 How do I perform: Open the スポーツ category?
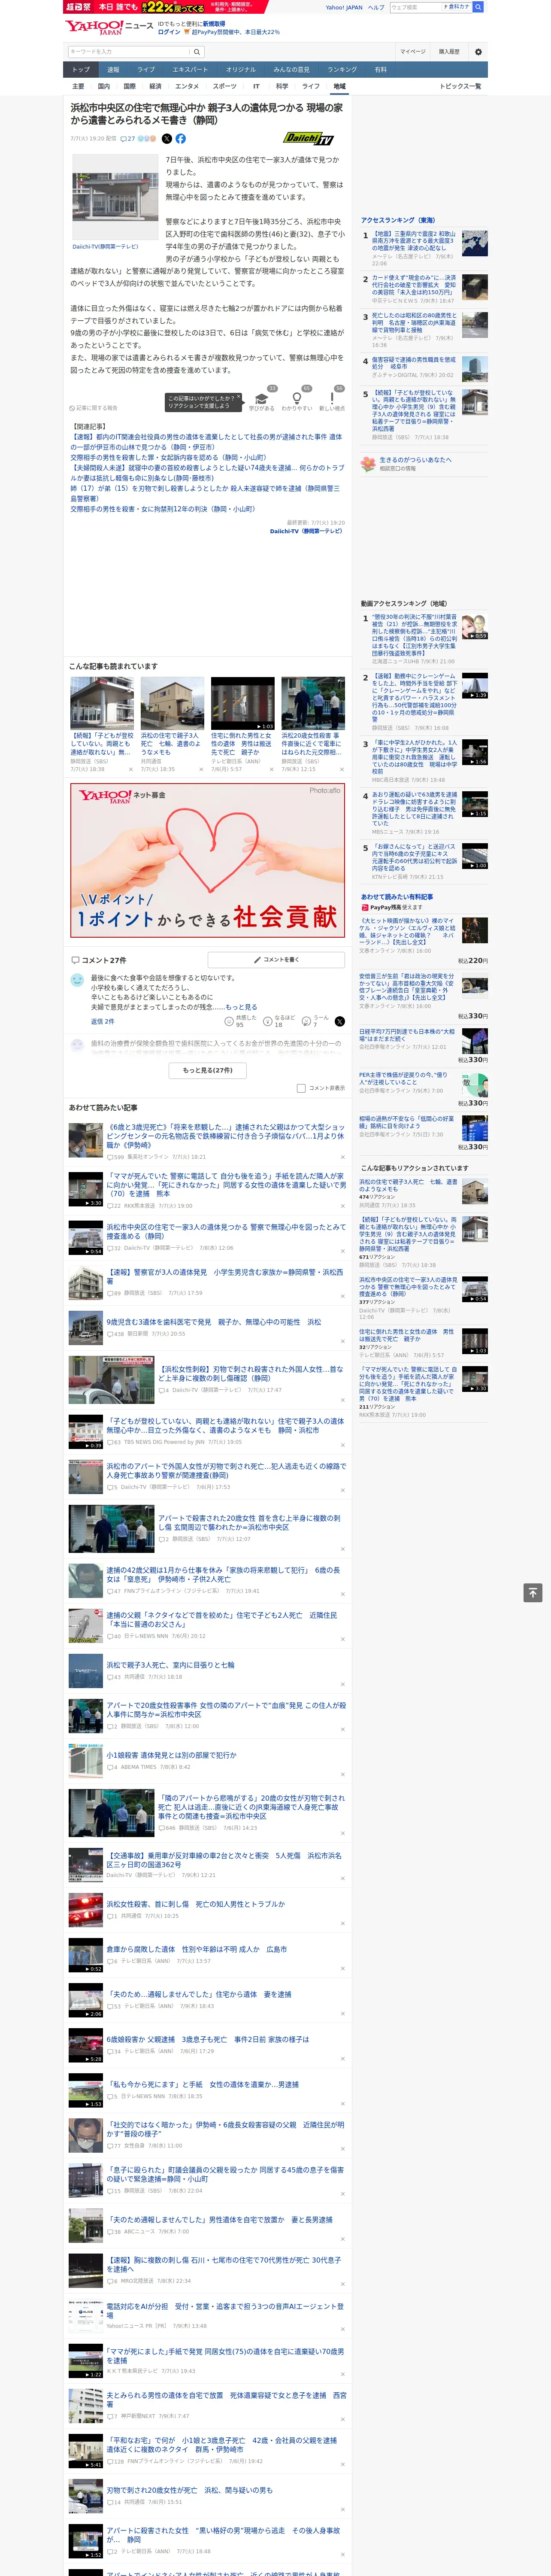[x=225, y=86]
